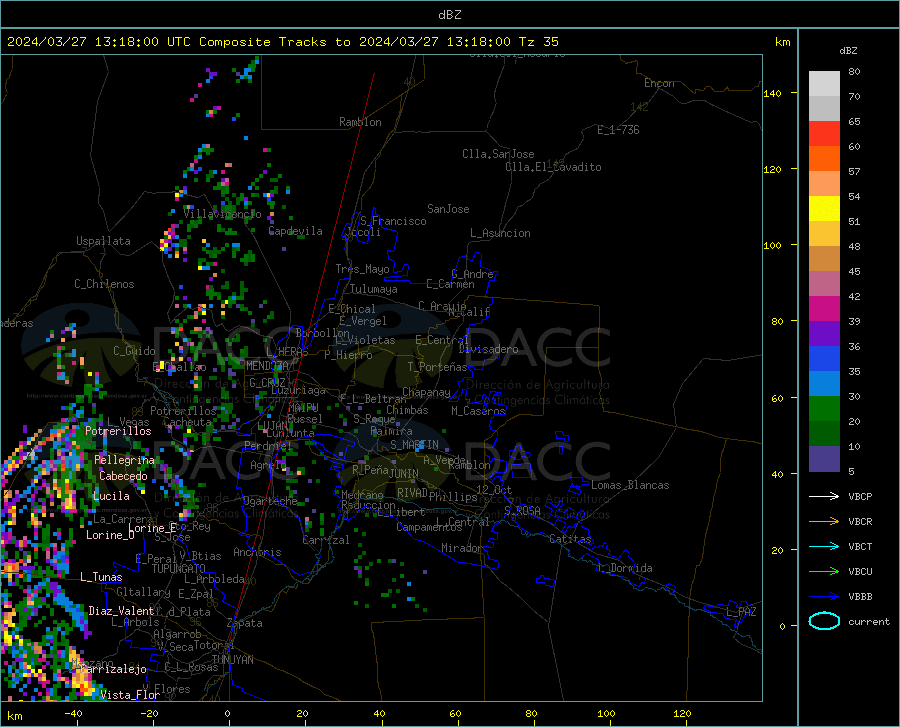Image resolution: width=900 pixels, height=727 pixels.
Task: Click the MENDOZA city label
Action: tap(267, 366)
